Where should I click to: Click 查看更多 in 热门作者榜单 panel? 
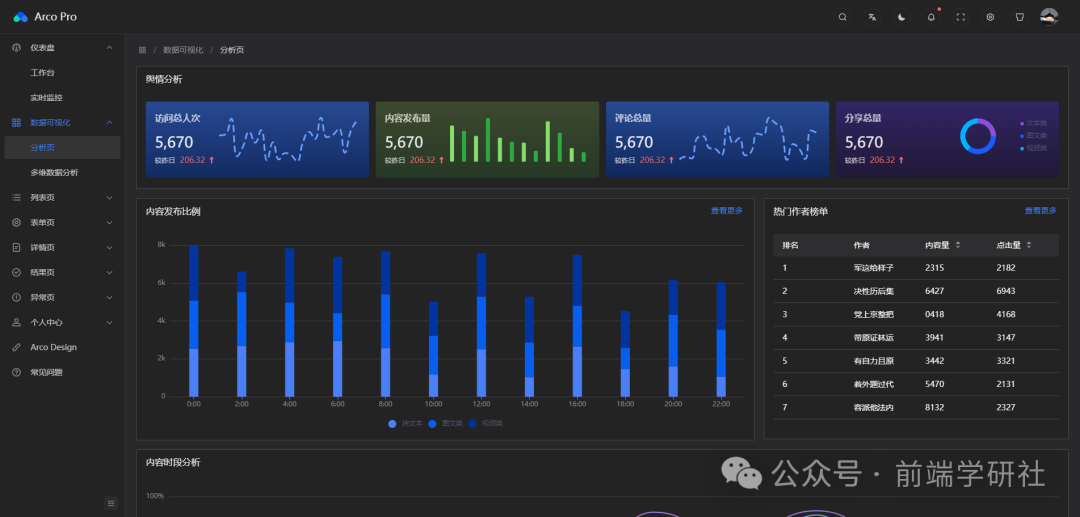[x=1041, y=211]
